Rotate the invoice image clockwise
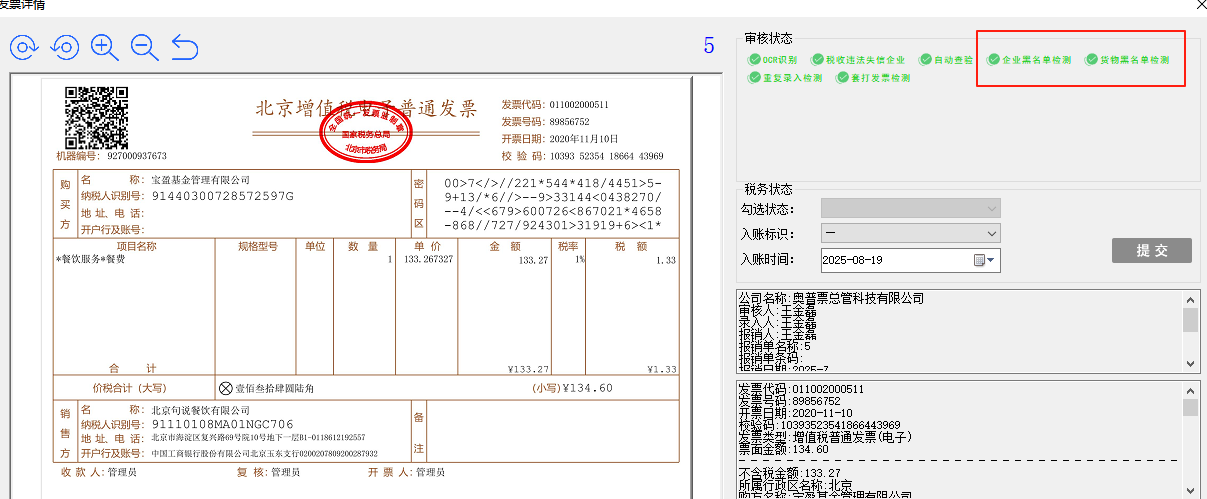This screenshot has width=1207, height=499. click(x=24, y=47)
